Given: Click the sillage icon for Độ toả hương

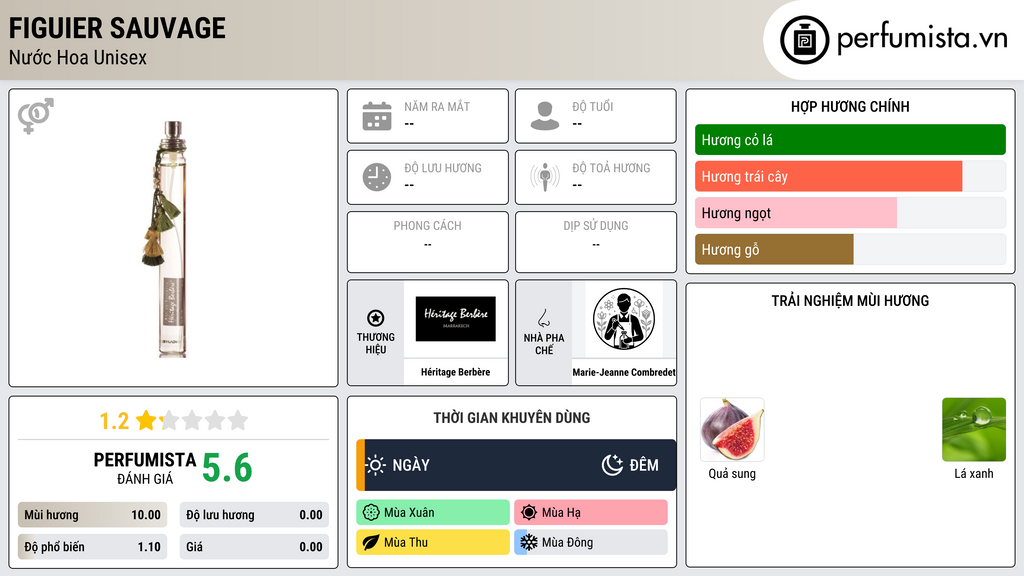Looking at the screenshot, I should pyautogui.click(x=545, y=177).
